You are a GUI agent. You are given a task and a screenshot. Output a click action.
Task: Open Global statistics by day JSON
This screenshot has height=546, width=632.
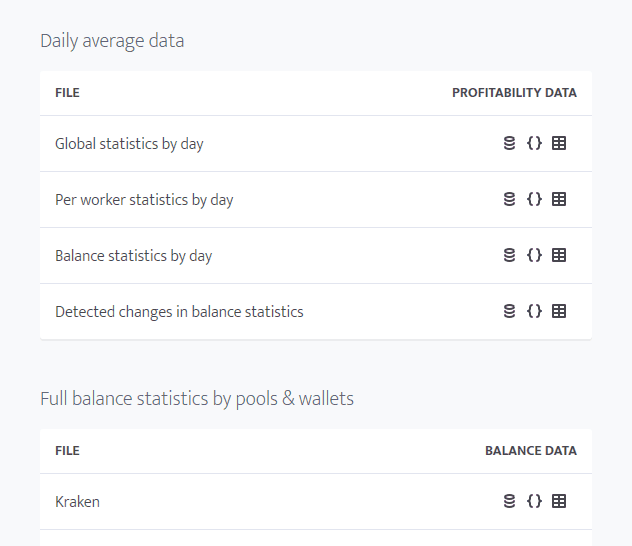pyautogui.click(x=534, y=143)
